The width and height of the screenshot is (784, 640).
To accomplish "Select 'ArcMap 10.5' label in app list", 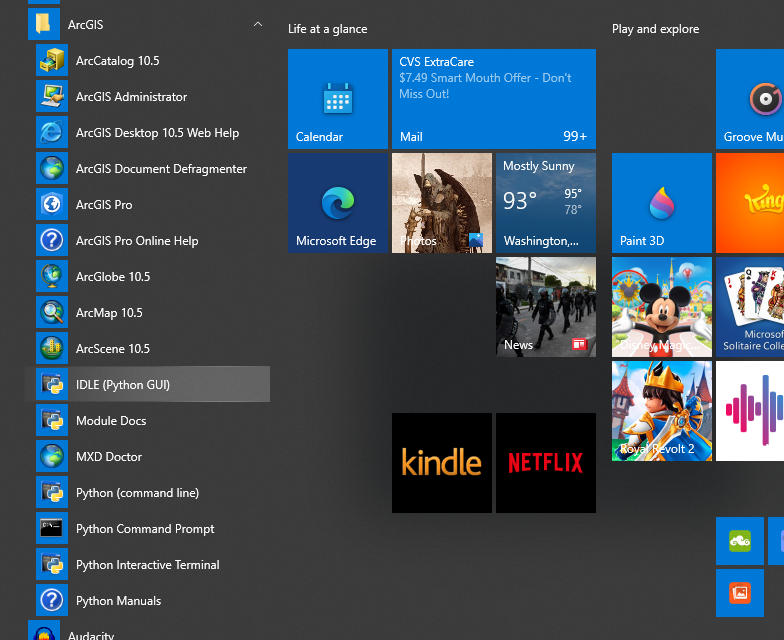I will click(x=109, y=312).
